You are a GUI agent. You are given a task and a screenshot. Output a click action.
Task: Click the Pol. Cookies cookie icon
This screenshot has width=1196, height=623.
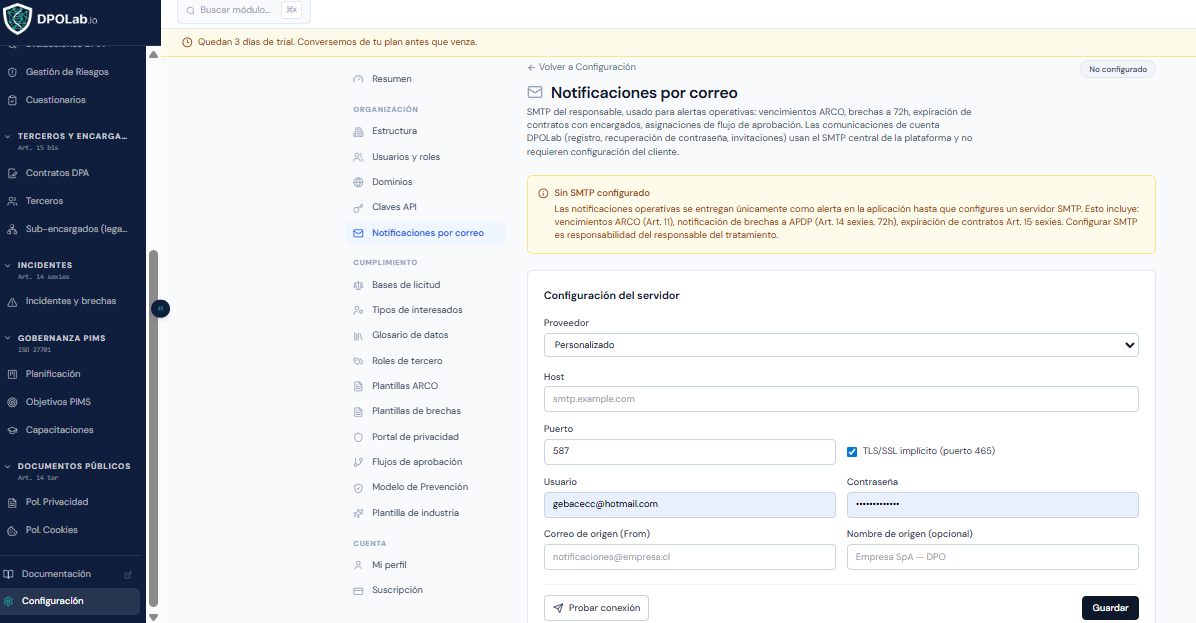tap(12, 530)
